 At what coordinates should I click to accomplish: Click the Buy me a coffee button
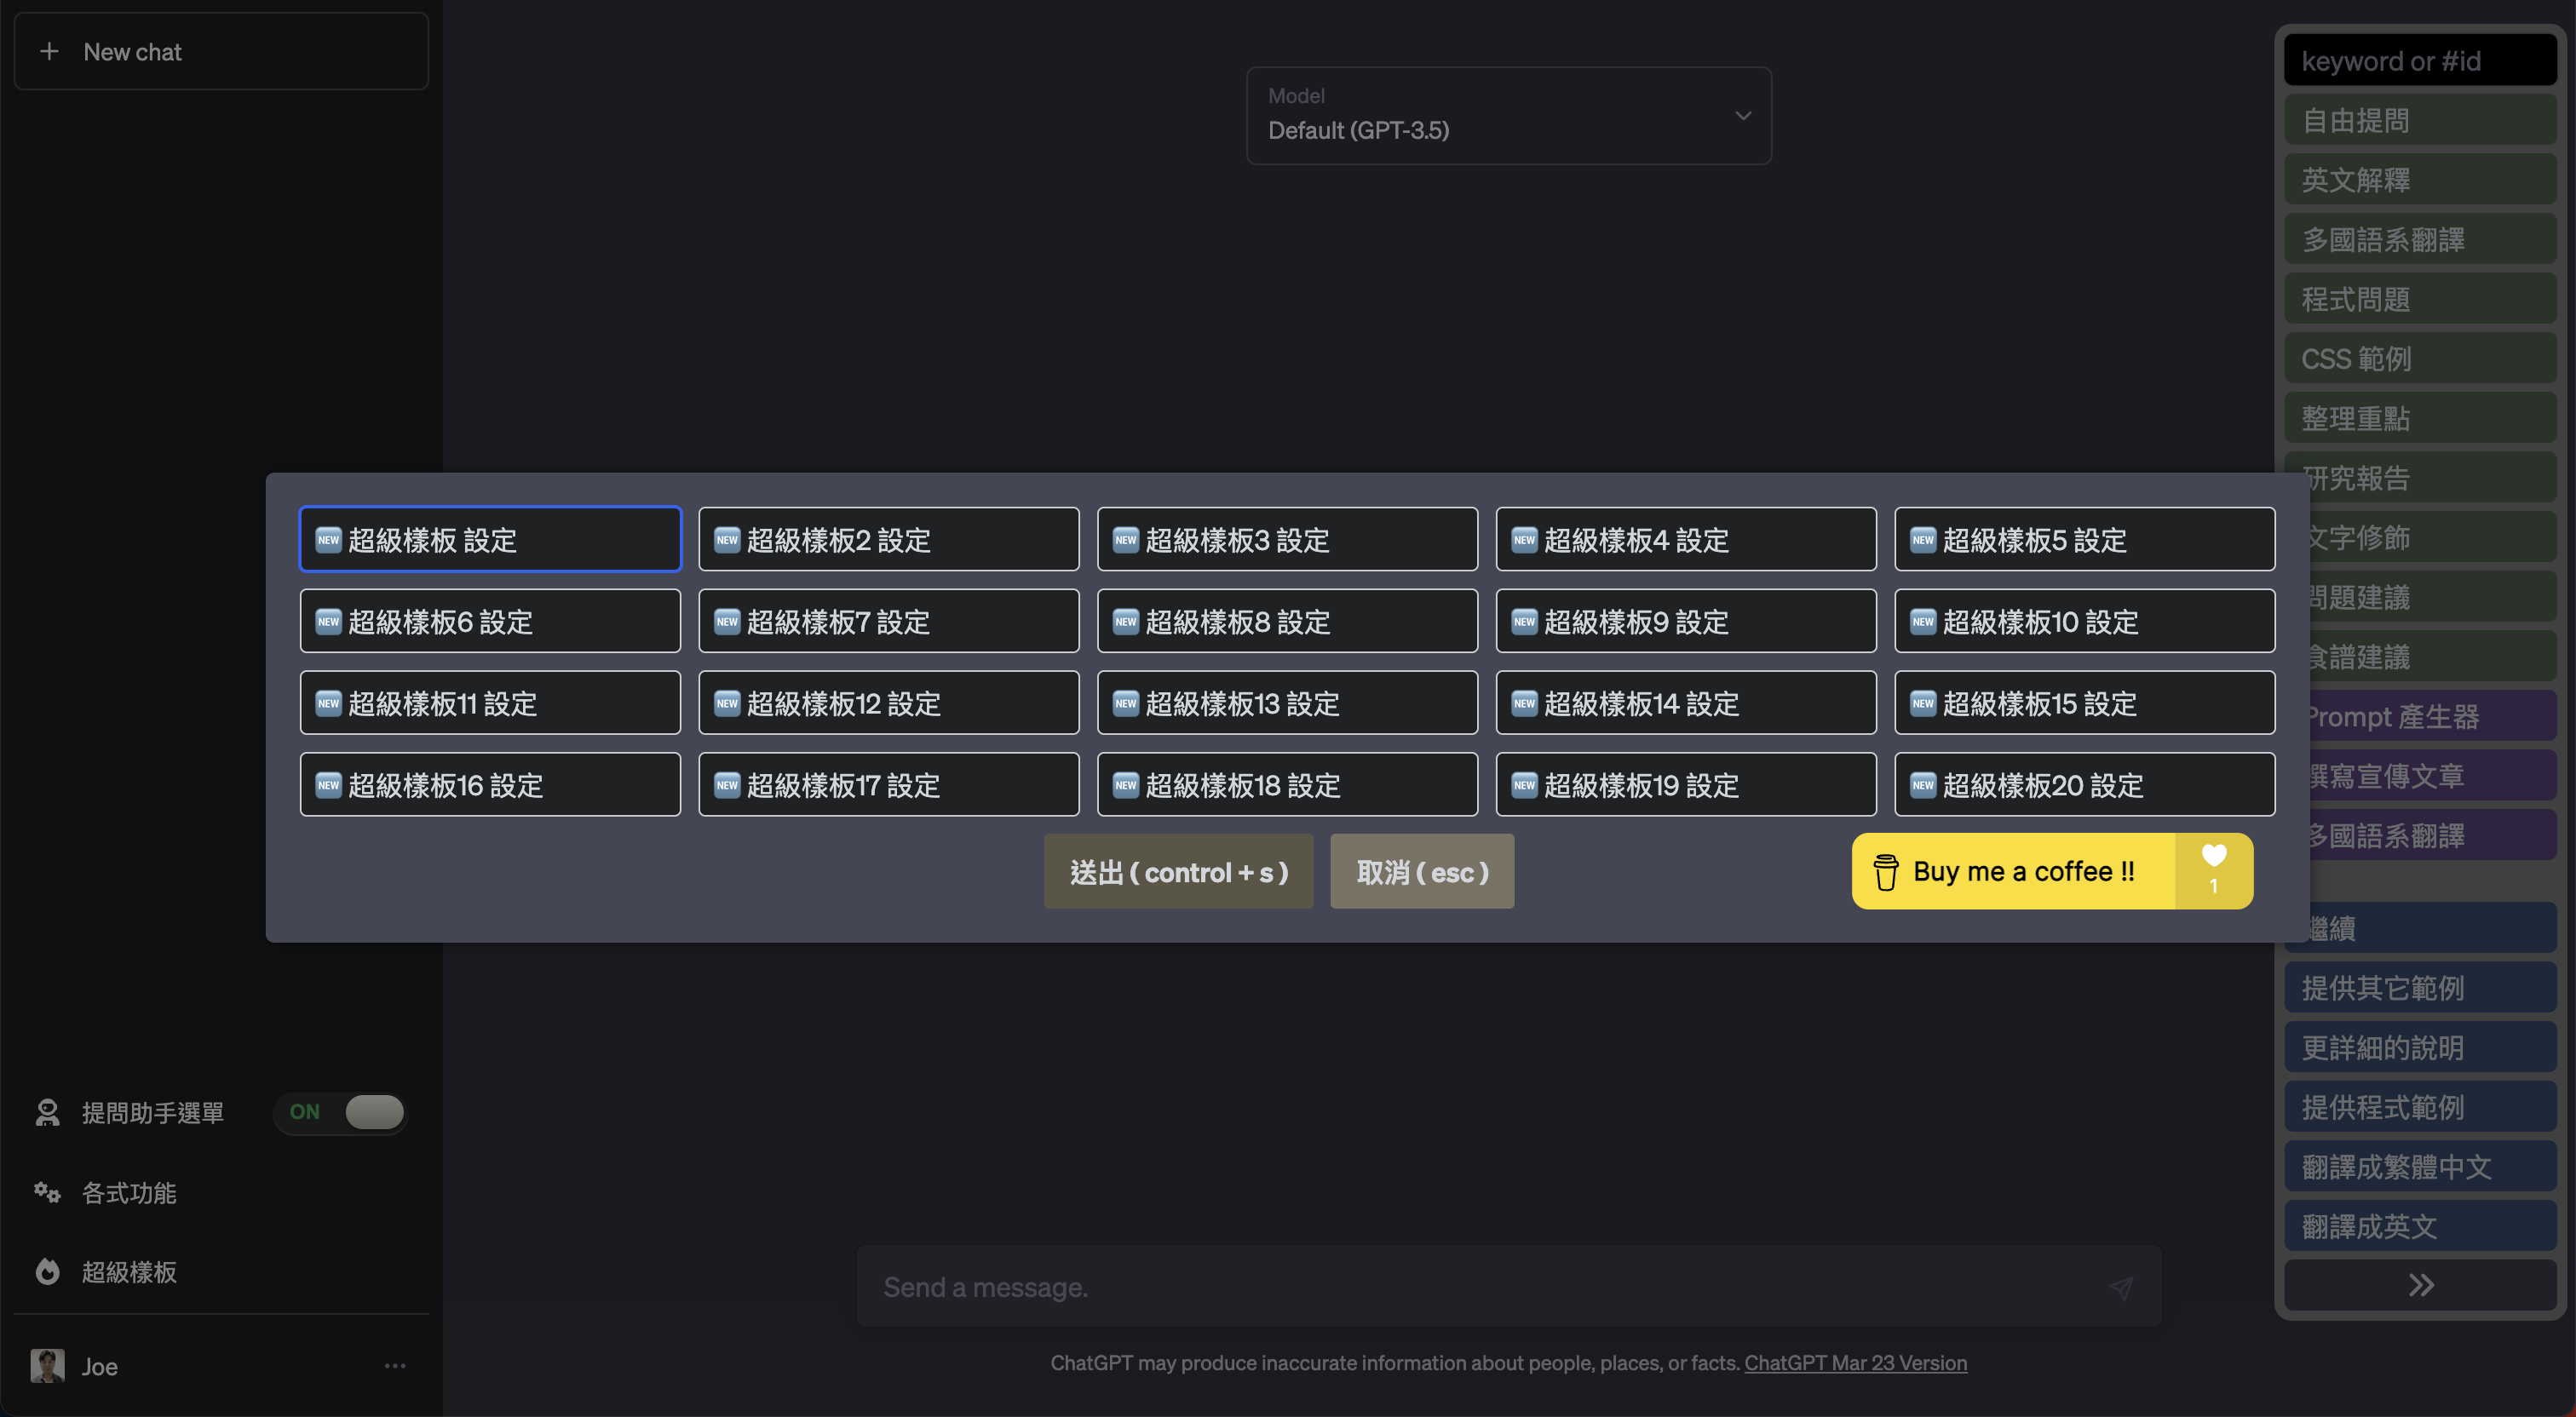2013,871
